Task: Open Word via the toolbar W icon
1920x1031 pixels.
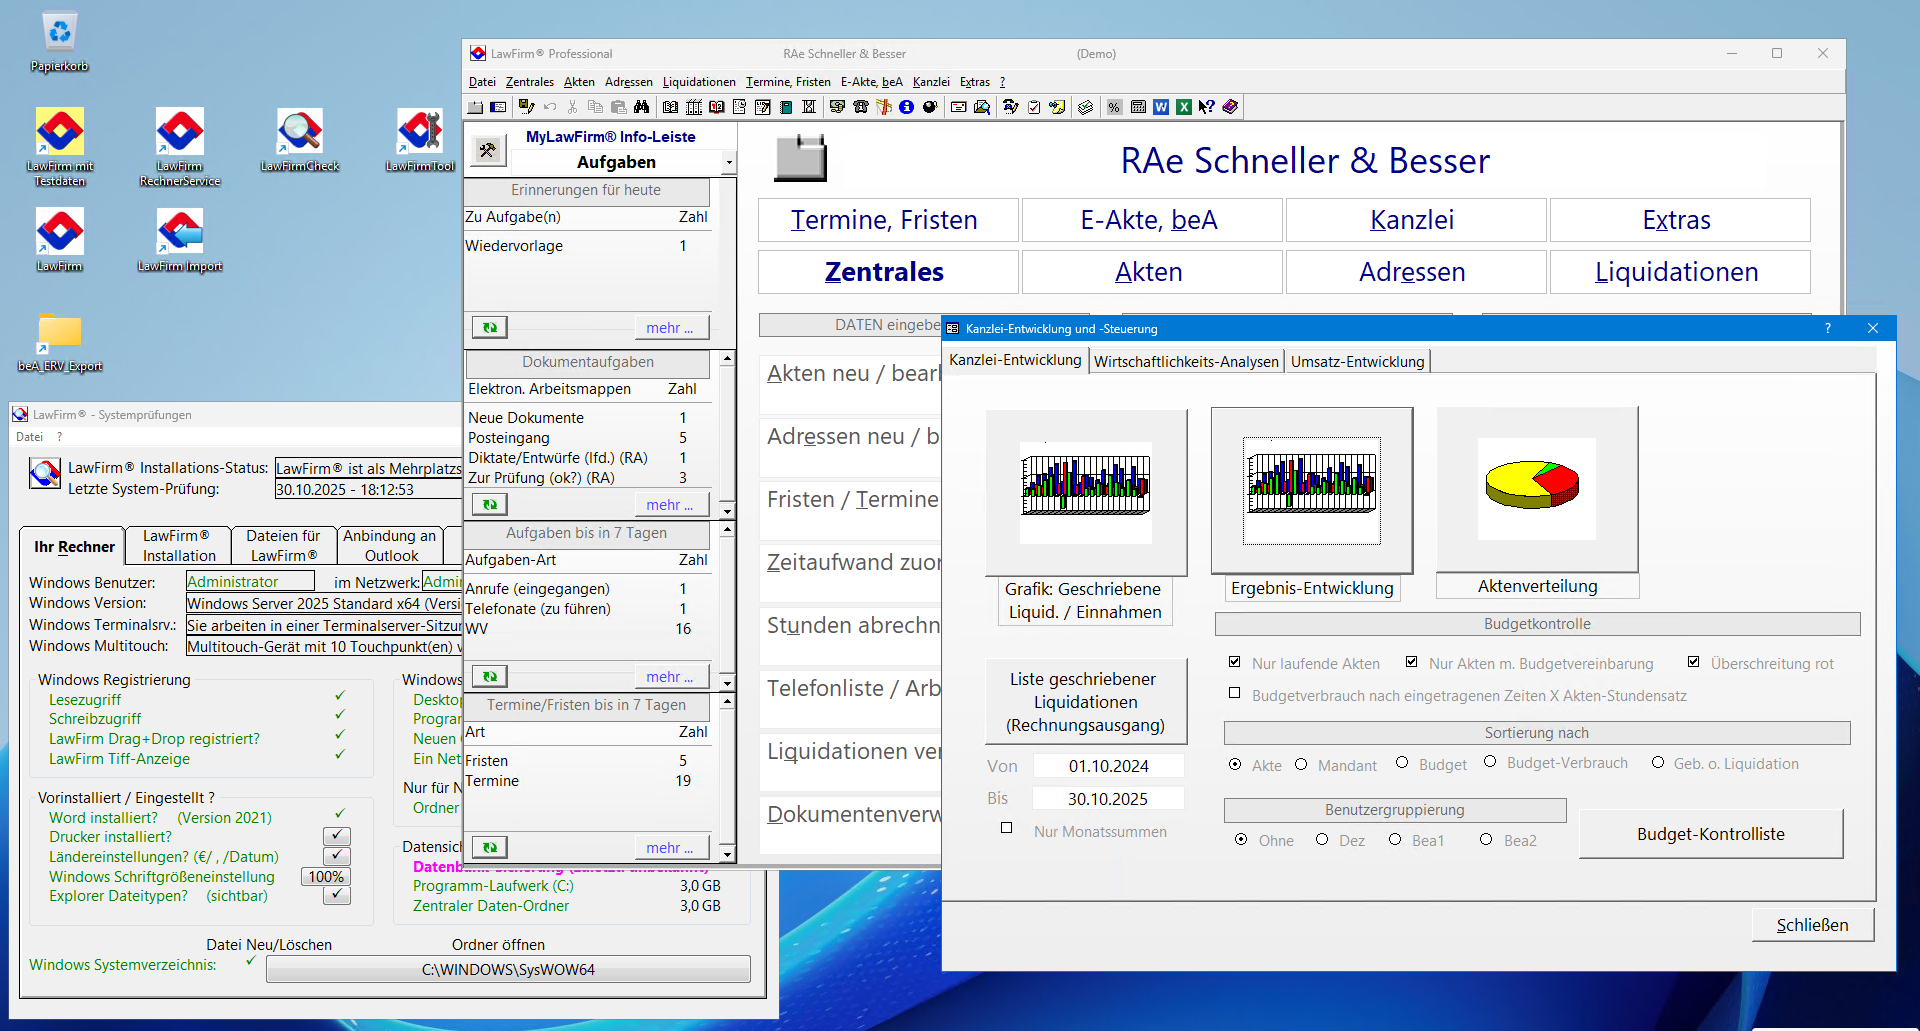Action: click(1161, 107)
